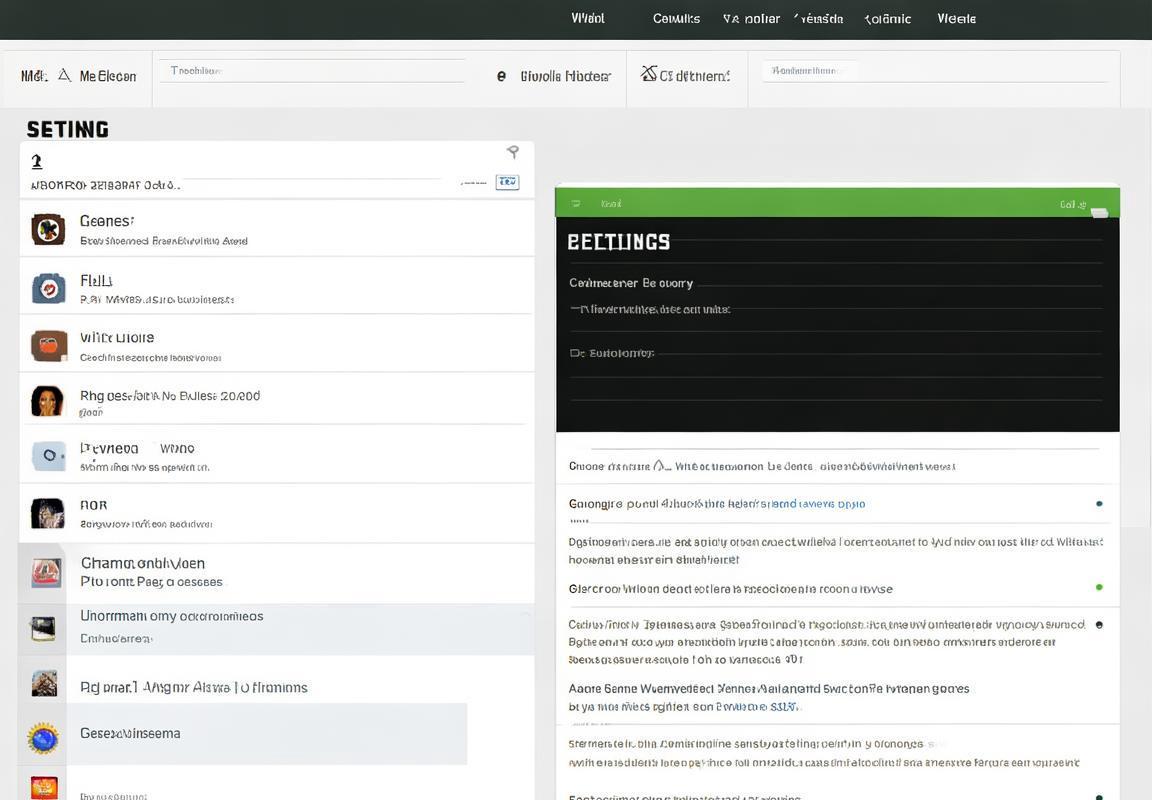Viewport: 1152px width, 800px height.
Task: Click the 'Geenes' subtitle text line
Action: click(x=164, y=241)
